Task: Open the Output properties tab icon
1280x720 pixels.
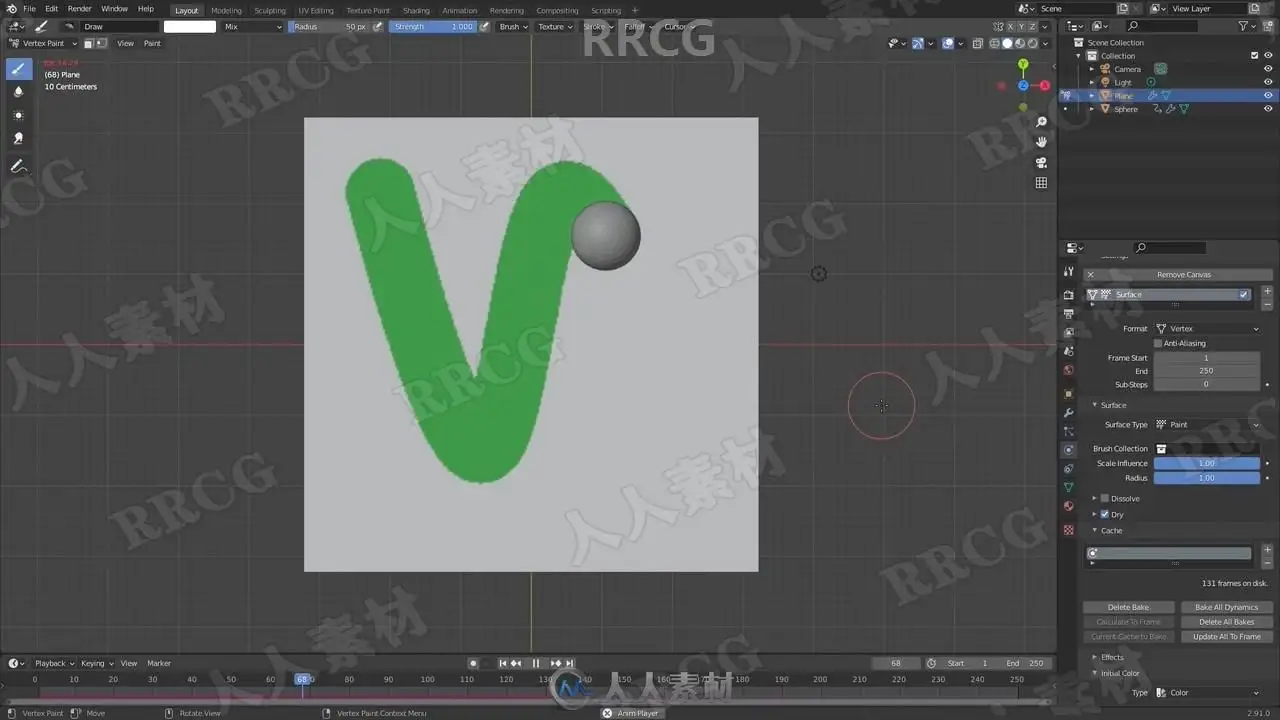Action: pyautogui.click(x=1069, y=314)
